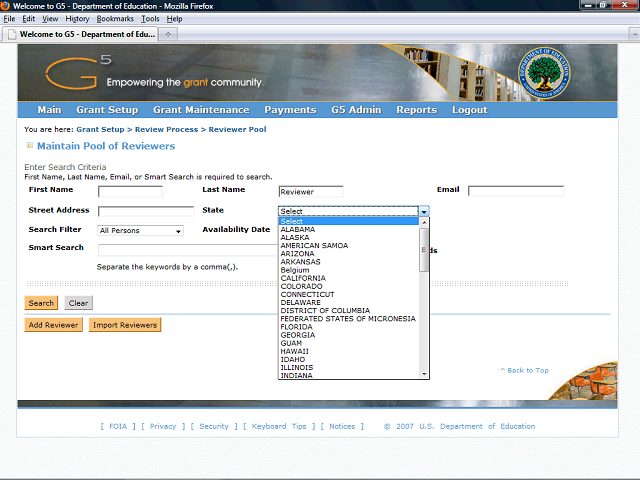Screen dimensions: 640x480
Task: Click the Department of Education seal
Action: click(544, 73)
